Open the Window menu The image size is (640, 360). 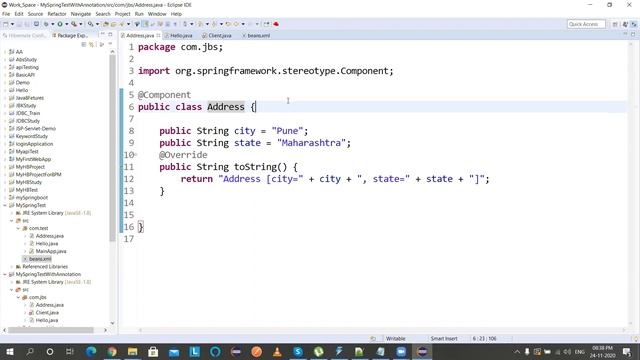coord(157,14)
